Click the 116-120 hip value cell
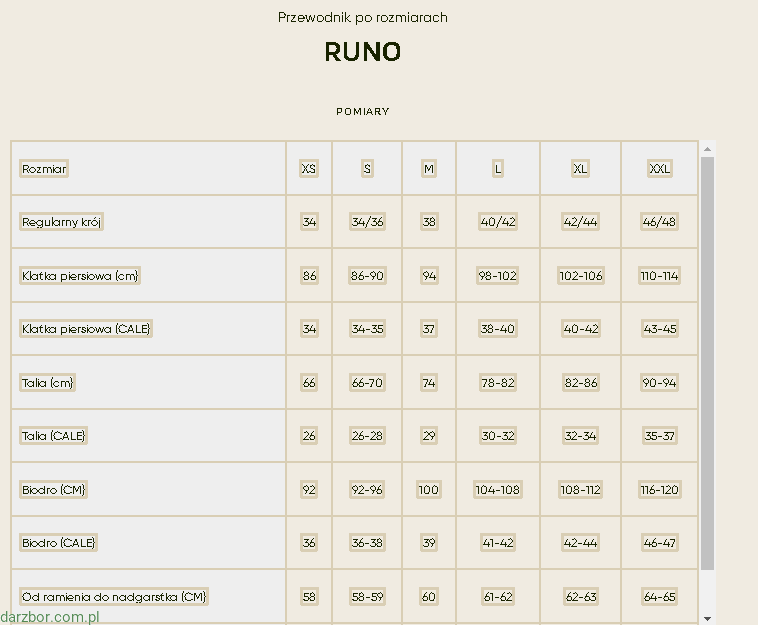 [x=659, y=490]
